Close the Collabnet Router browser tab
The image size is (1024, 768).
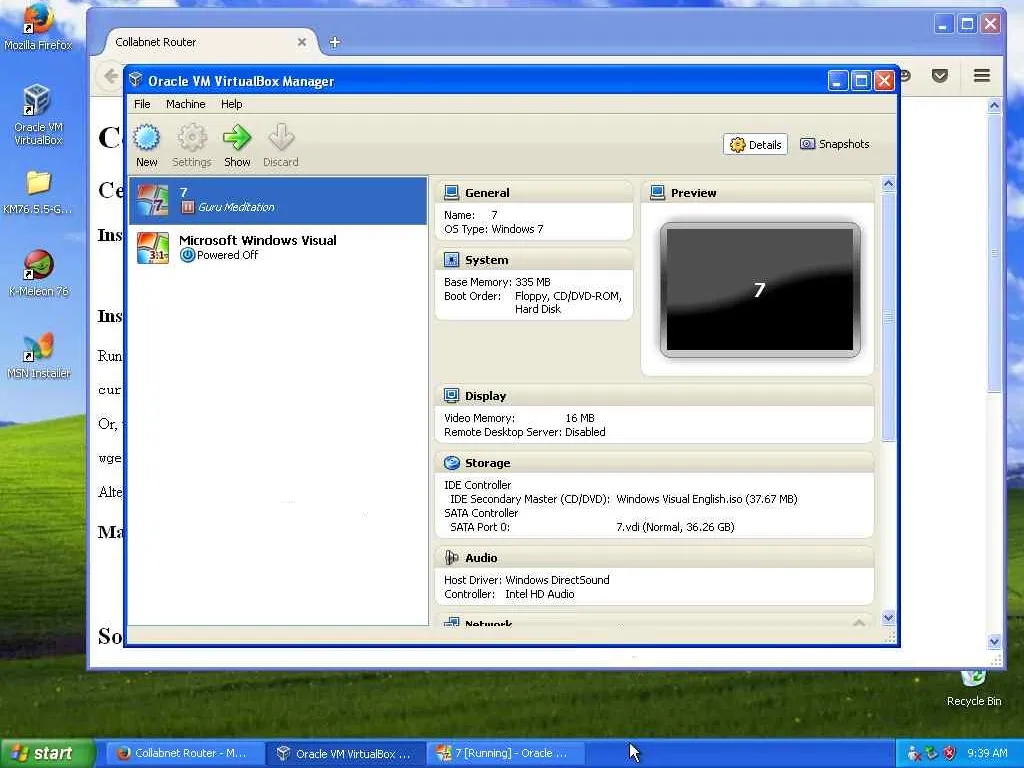[x=302, y=42]
